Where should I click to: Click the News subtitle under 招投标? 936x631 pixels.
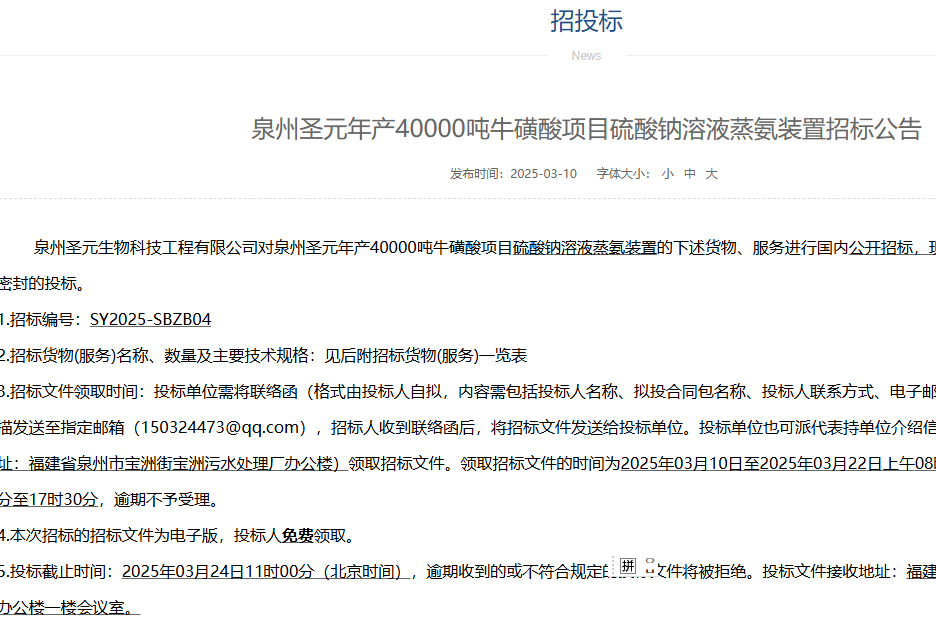586,56
